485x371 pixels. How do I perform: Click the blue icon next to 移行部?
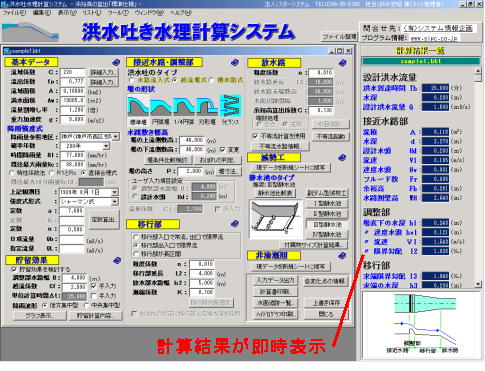pos(235,224)
